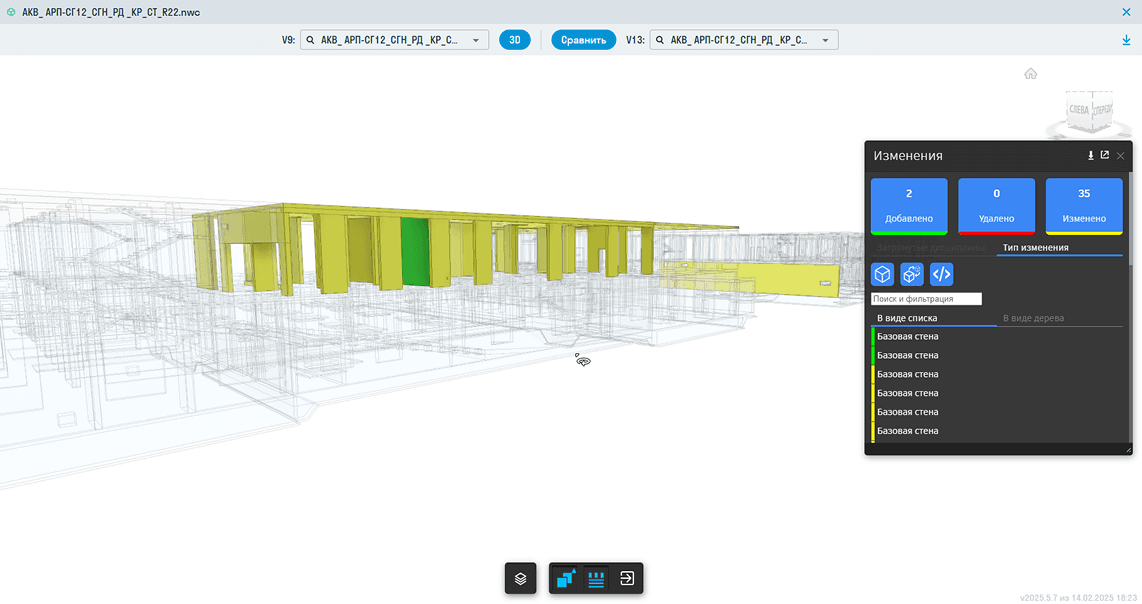Download the changes report in panel header

coord(1090,156)
